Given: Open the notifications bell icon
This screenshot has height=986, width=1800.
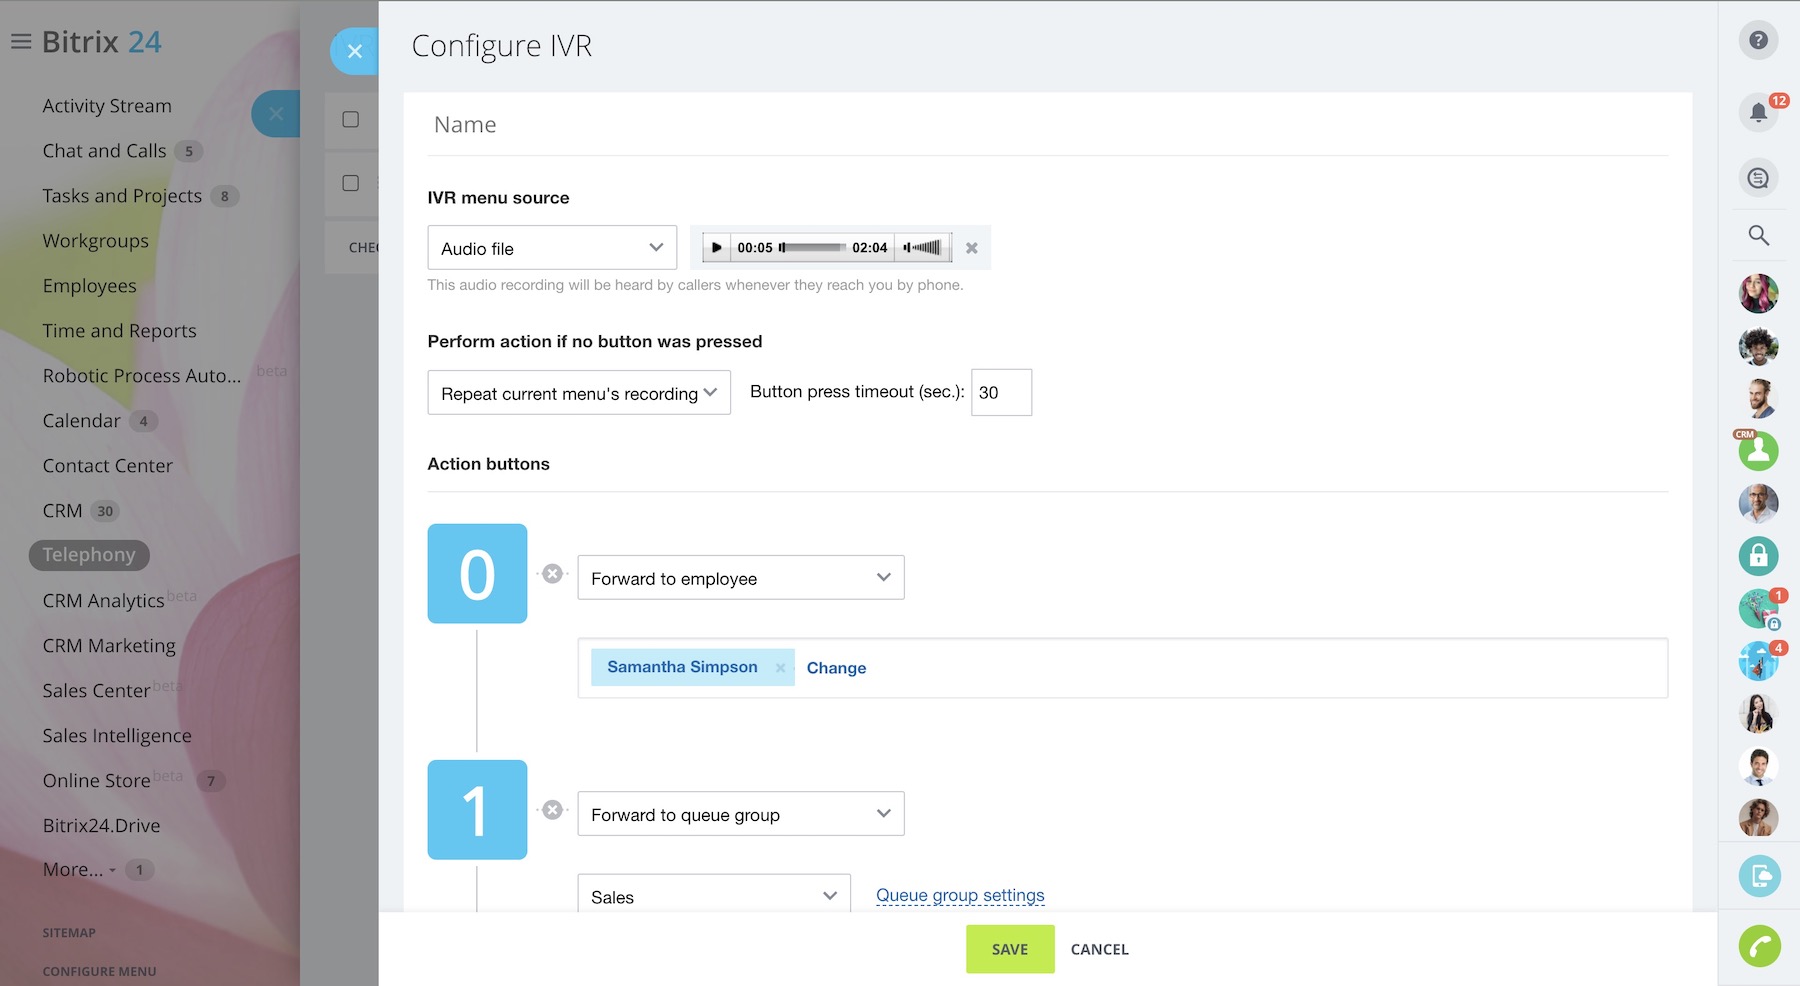Looking at the screenshot, I should tap(1758, 112).
